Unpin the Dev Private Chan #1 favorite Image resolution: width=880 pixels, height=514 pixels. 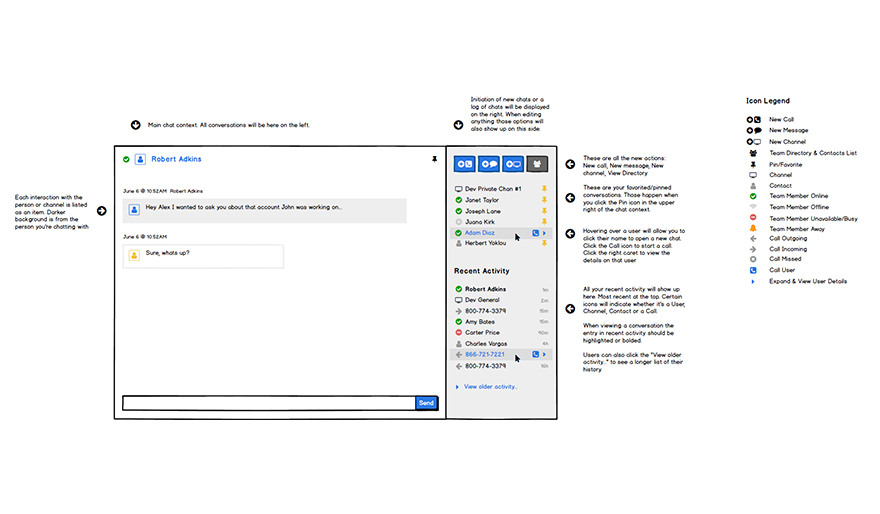coord(545,188)
